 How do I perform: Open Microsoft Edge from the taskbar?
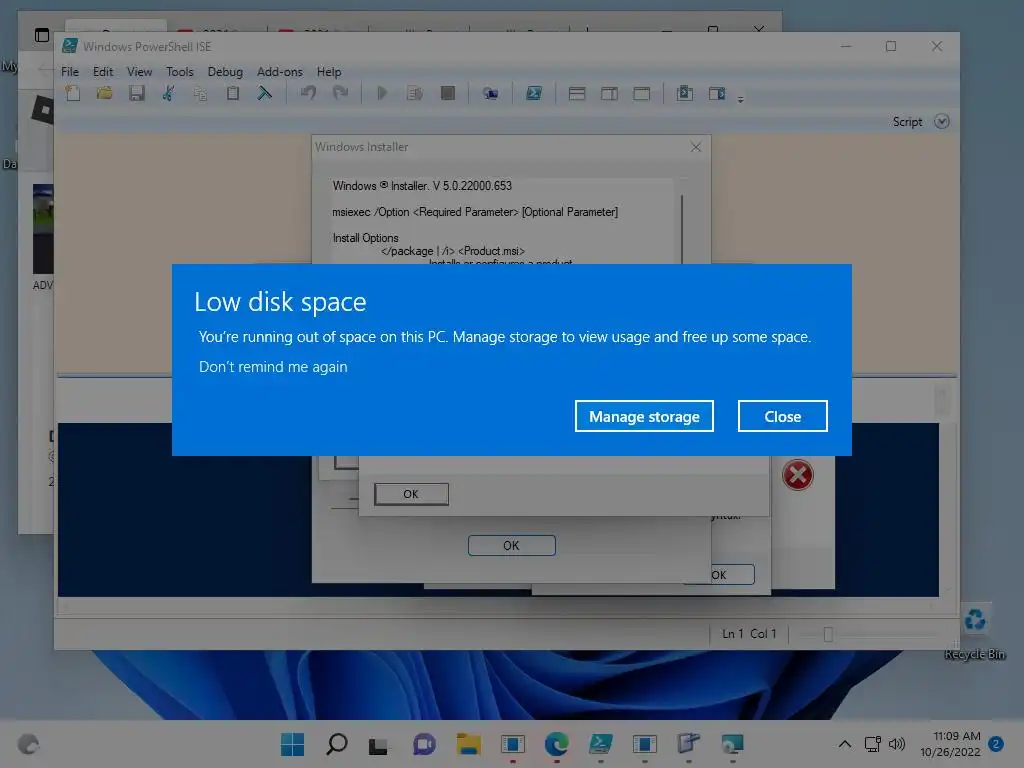556,744
